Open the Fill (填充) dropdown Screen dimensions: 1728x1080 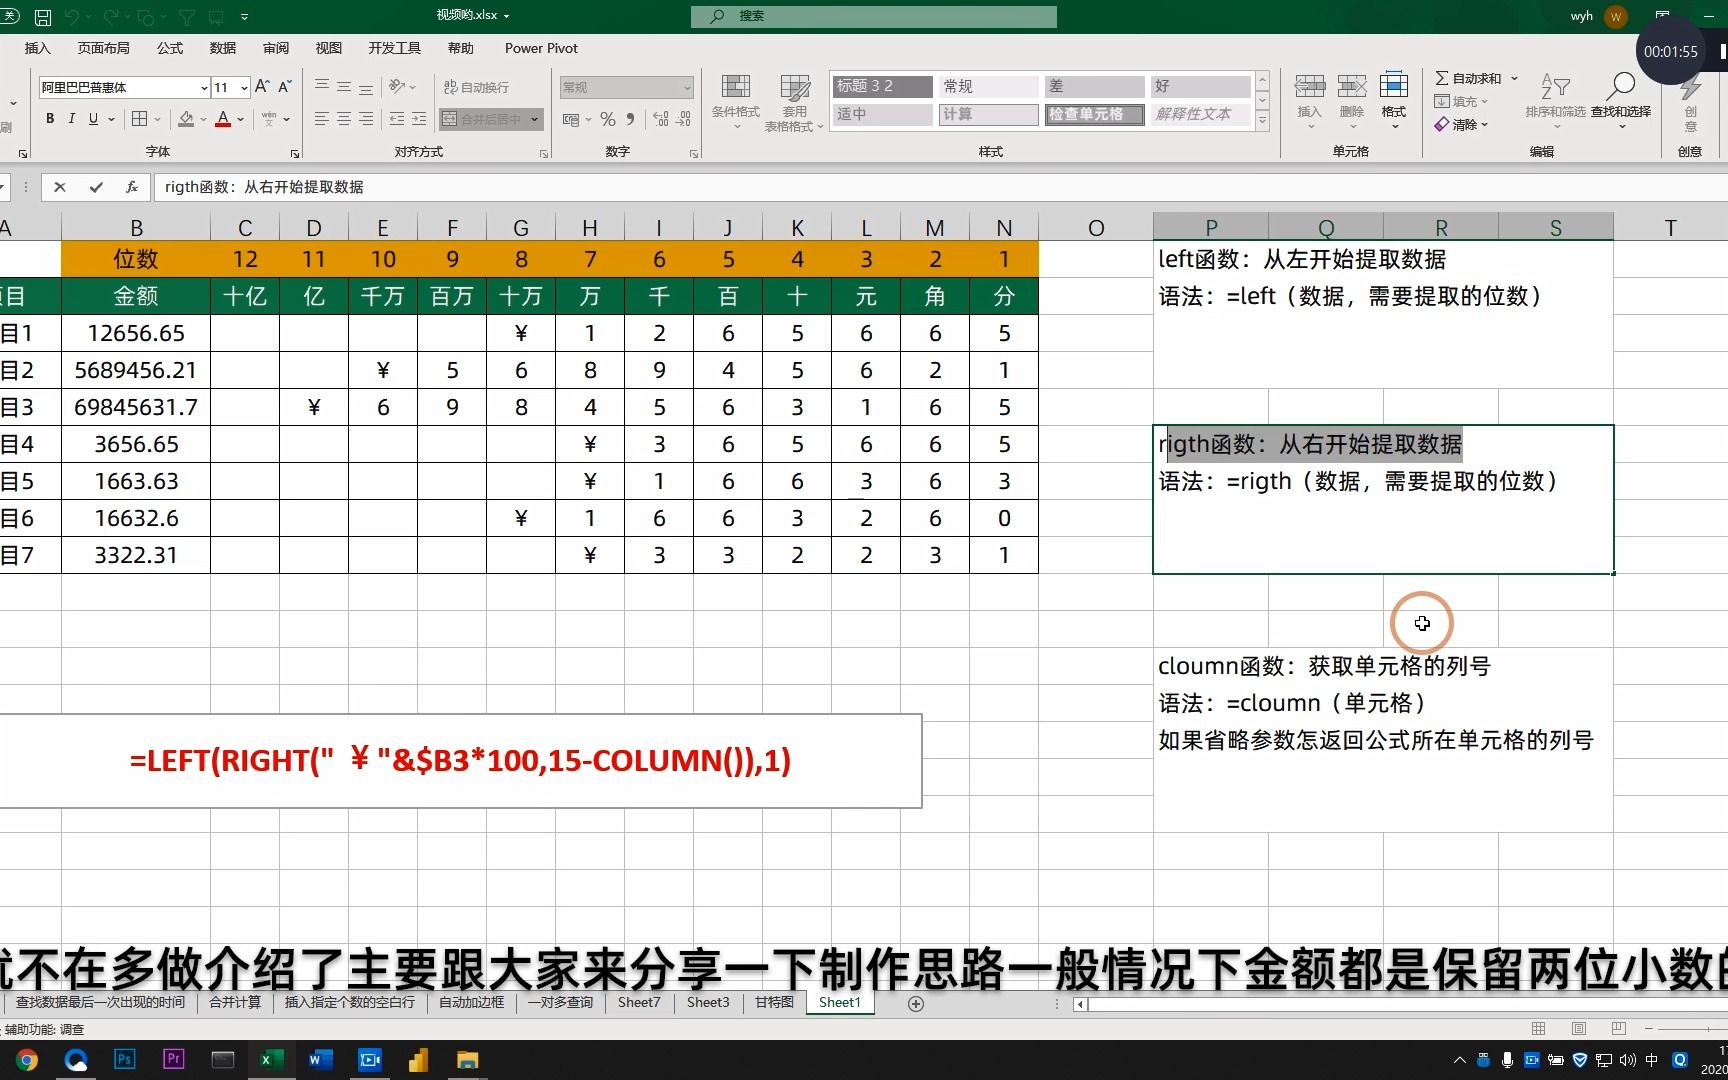(x=1461, y=101)
